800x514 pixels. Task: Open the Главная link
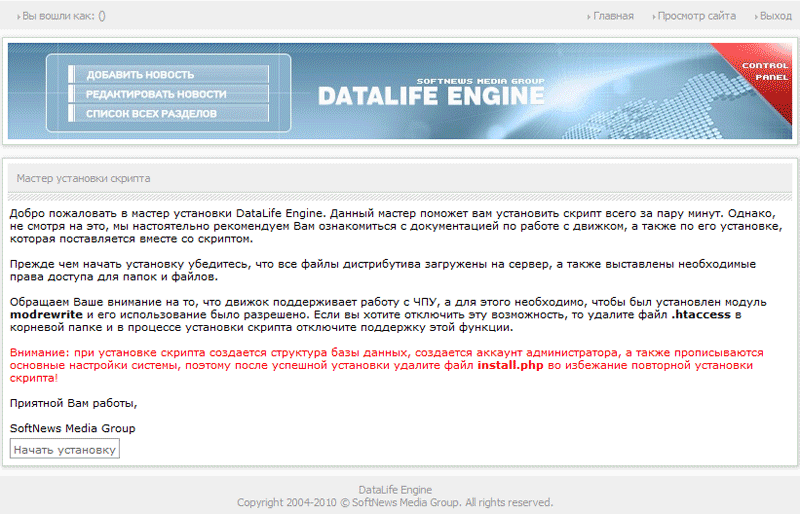tap(613, 16)
